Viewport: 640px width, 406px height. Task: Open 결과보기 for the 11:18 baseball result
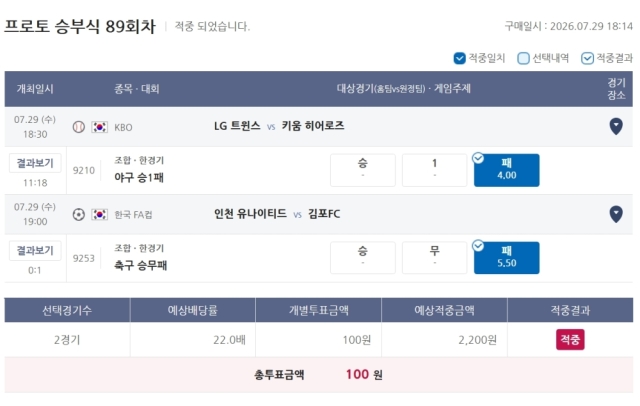35,163
